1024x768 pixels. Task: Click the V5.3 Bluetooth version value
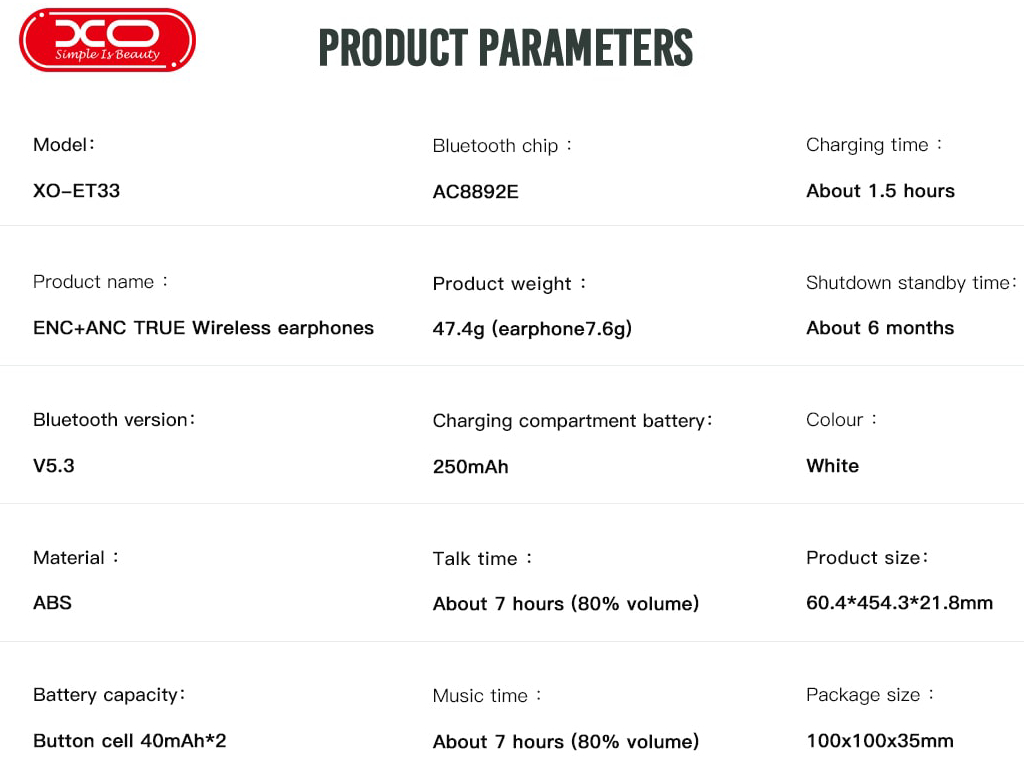[x=54, y=466]
